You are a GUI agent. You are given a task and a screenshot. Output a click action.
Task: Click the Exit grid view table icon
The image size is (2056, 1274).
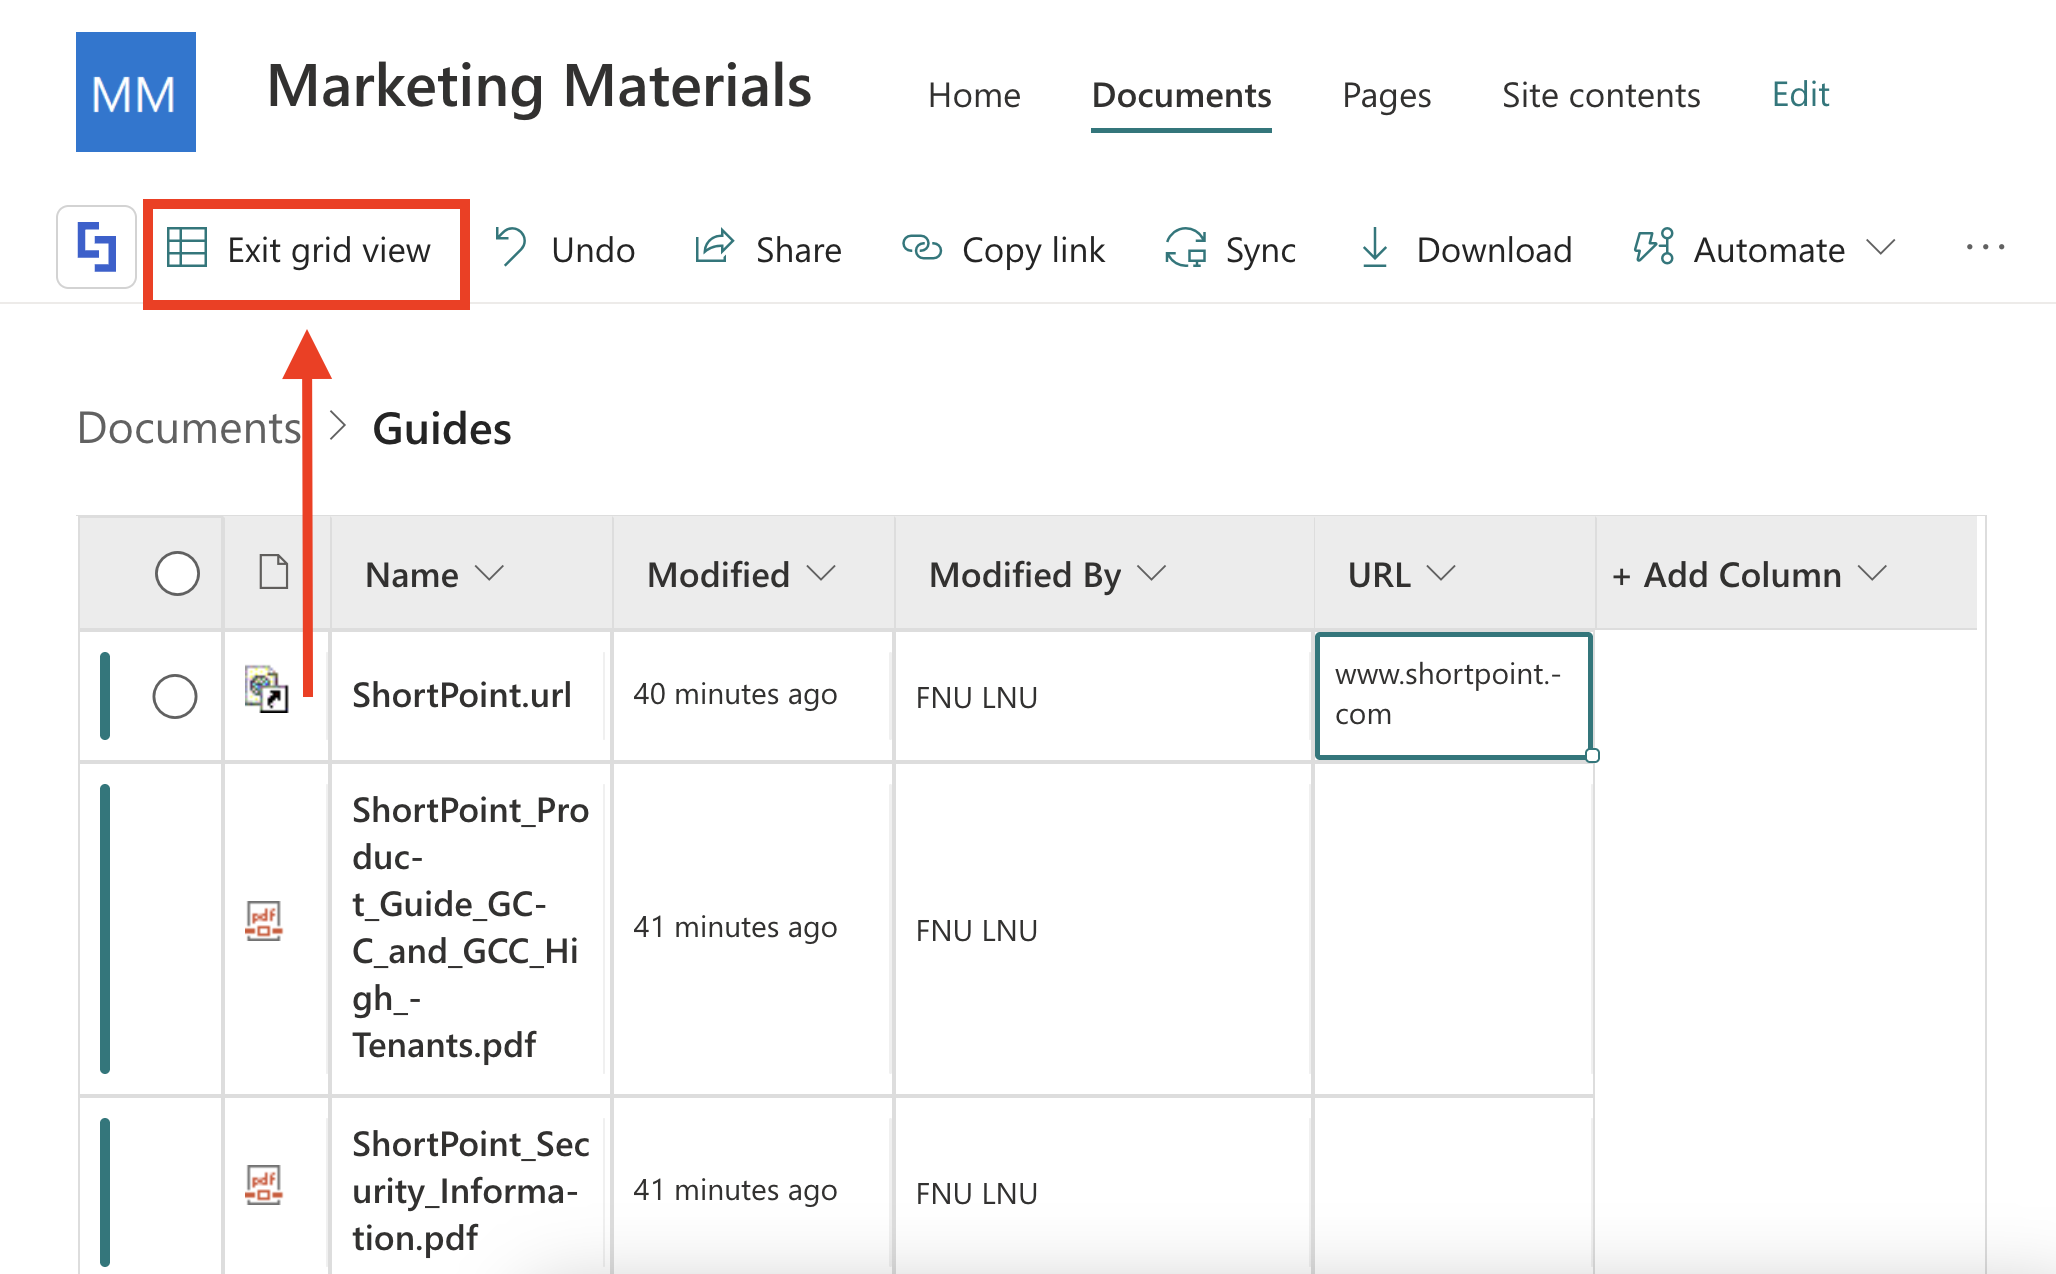187,248
